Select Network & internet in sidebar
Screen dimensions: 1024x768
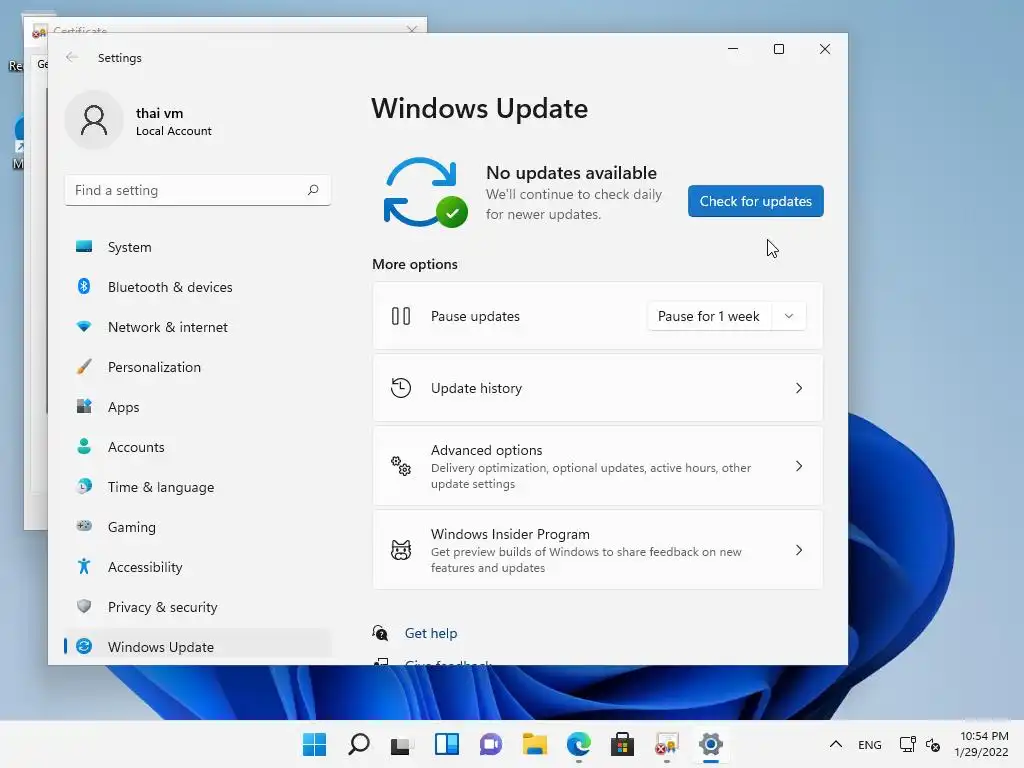(197, 327)
